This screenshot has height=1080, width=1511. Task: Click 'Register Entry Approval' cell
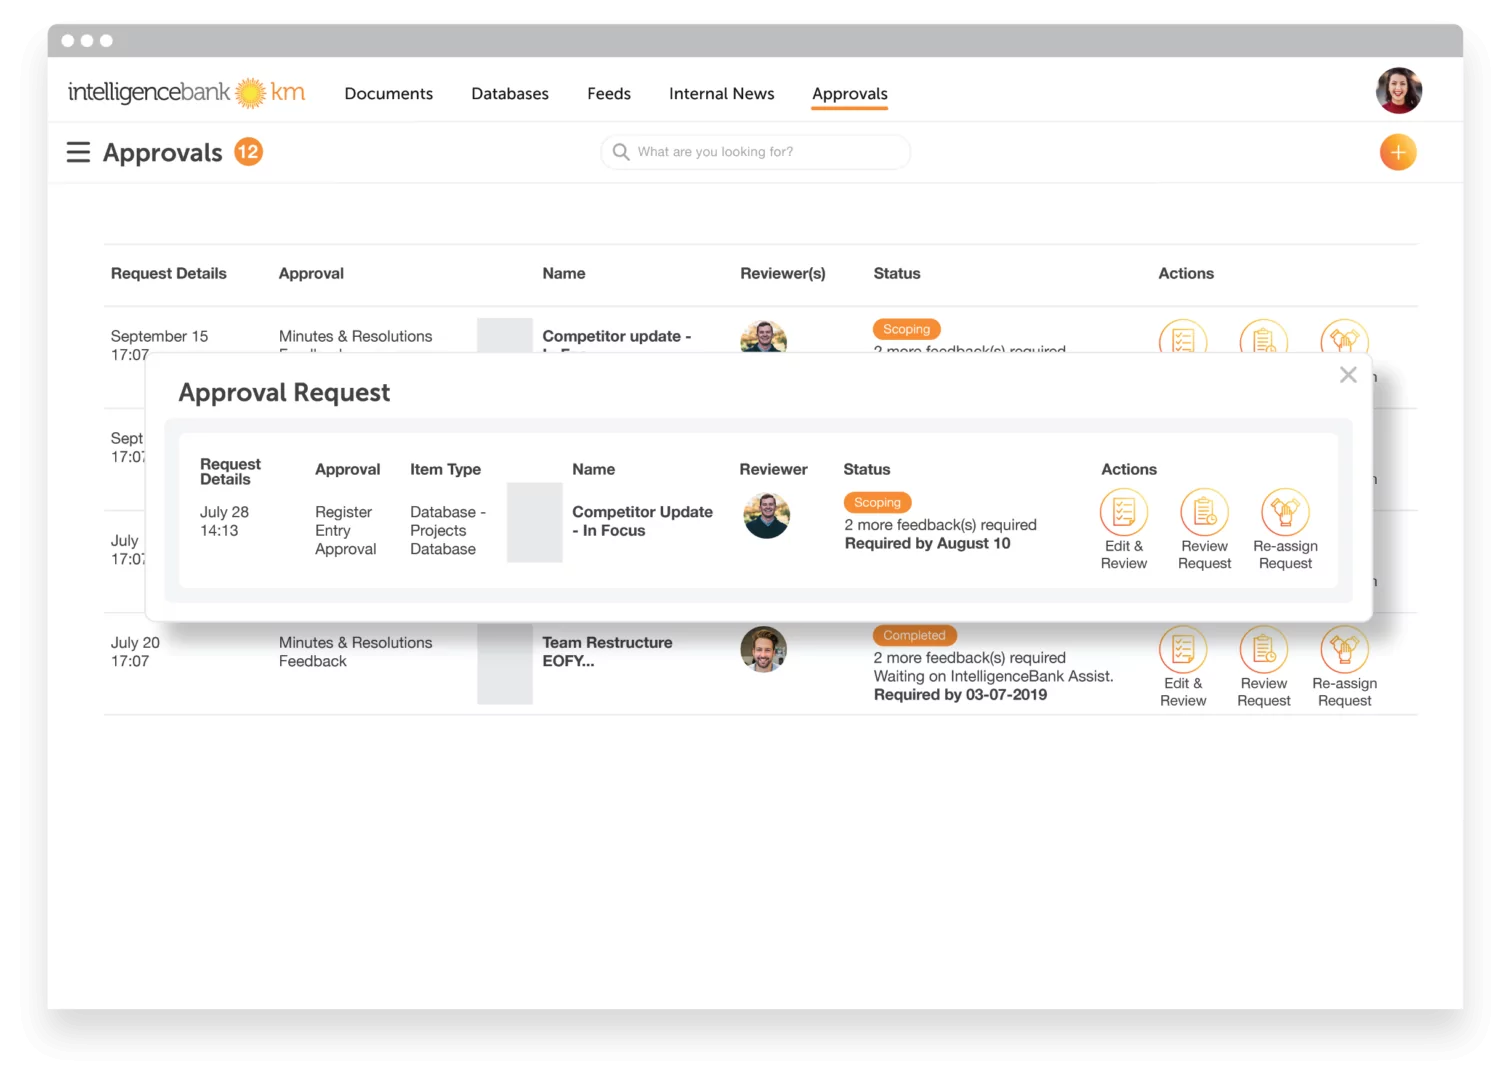[x=346, y=530]
